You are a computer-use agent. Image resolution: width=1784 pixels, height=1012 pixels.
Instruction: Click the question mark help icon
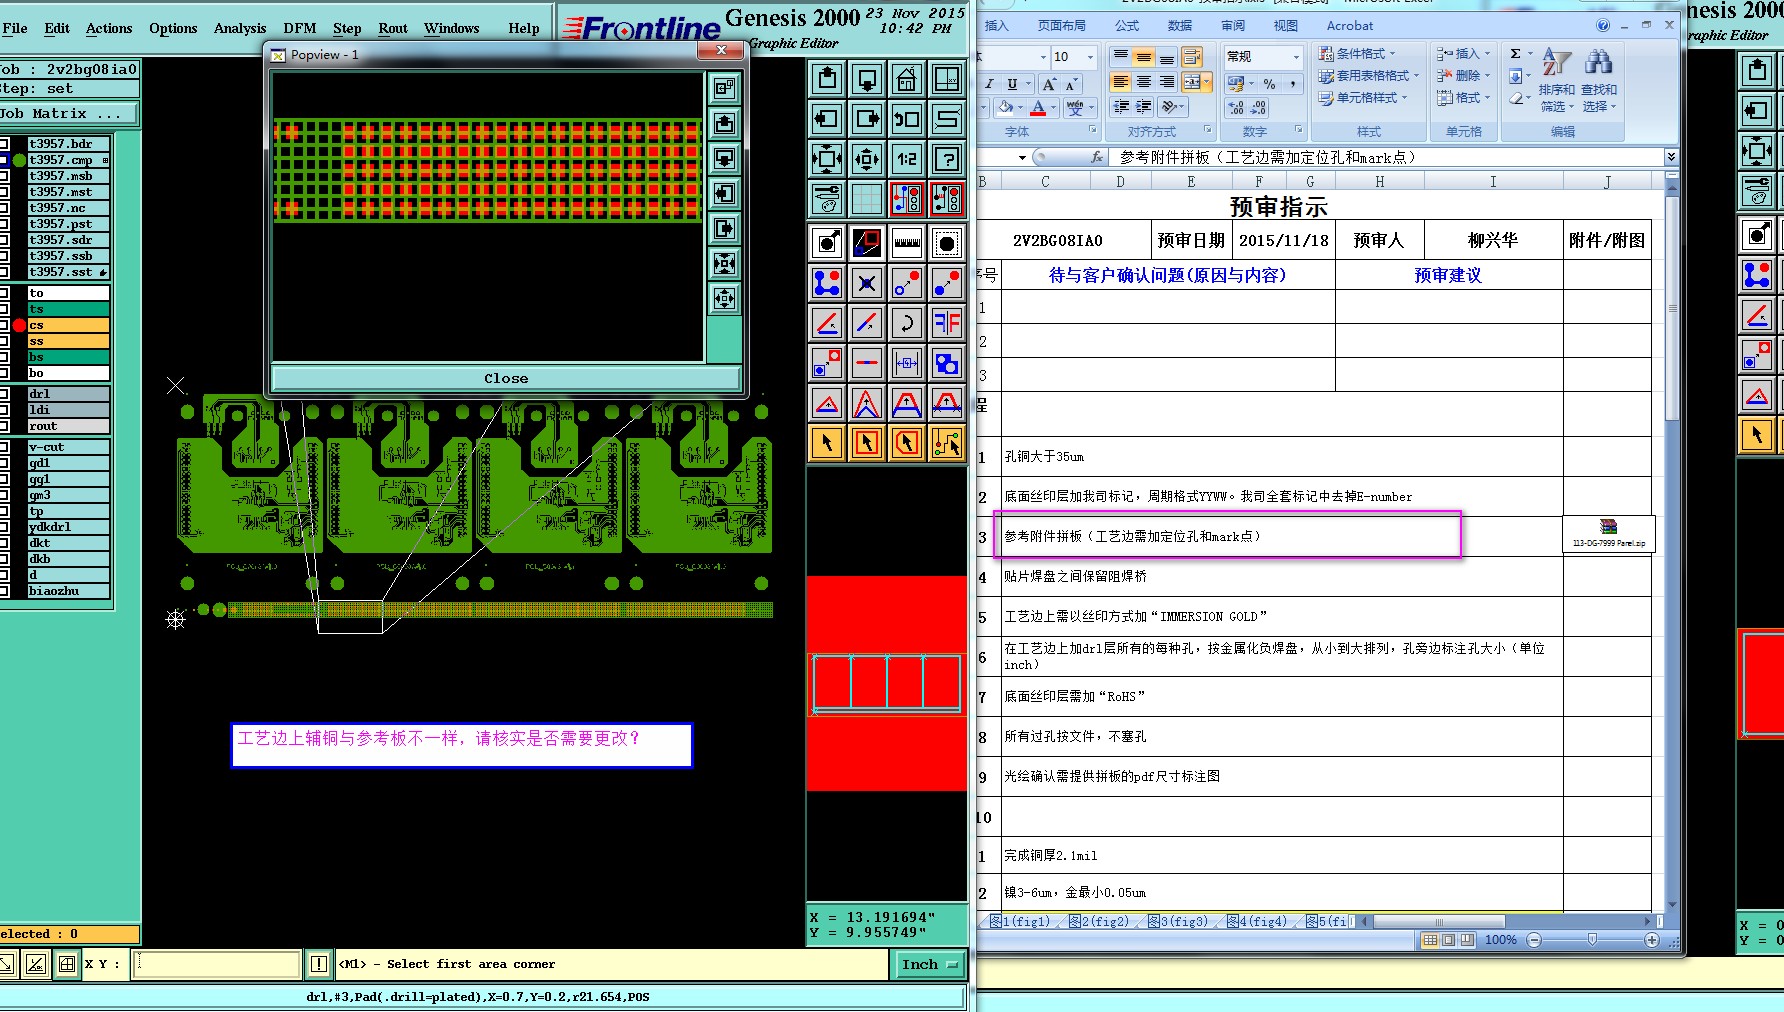click(947, 158)
